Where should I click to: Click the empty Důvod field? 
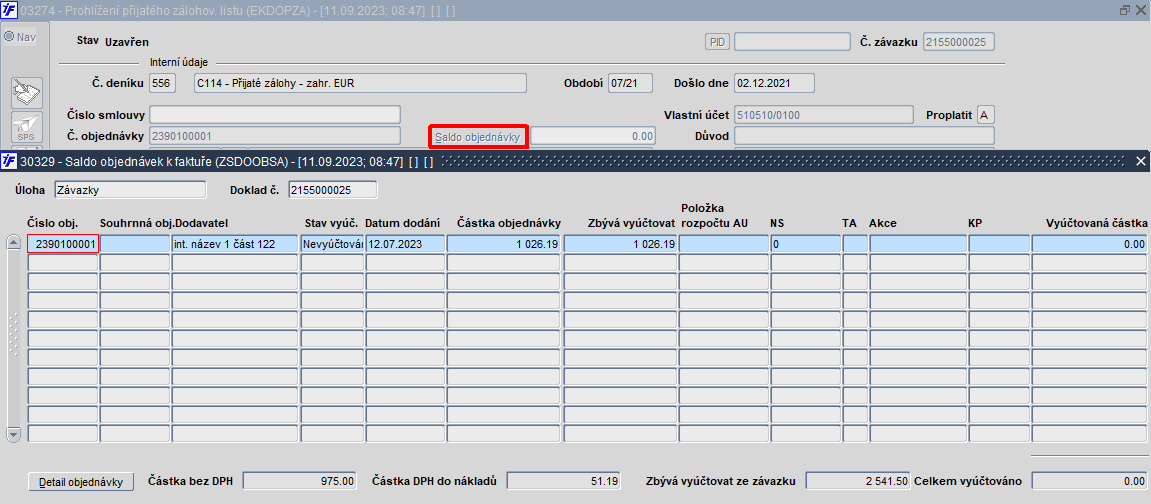[864, 136]
